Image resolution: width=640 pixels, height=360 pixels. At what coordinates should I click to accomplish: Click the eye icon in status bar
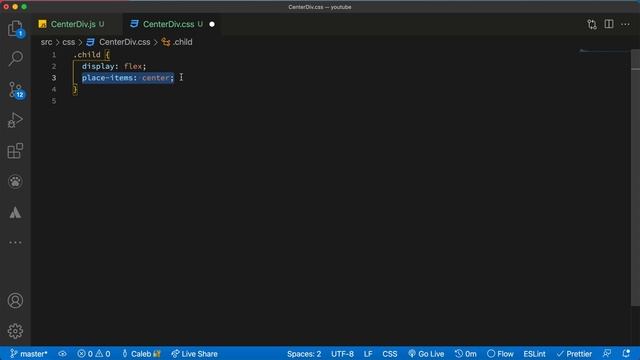pyautogui.click(x=62, y=354)
